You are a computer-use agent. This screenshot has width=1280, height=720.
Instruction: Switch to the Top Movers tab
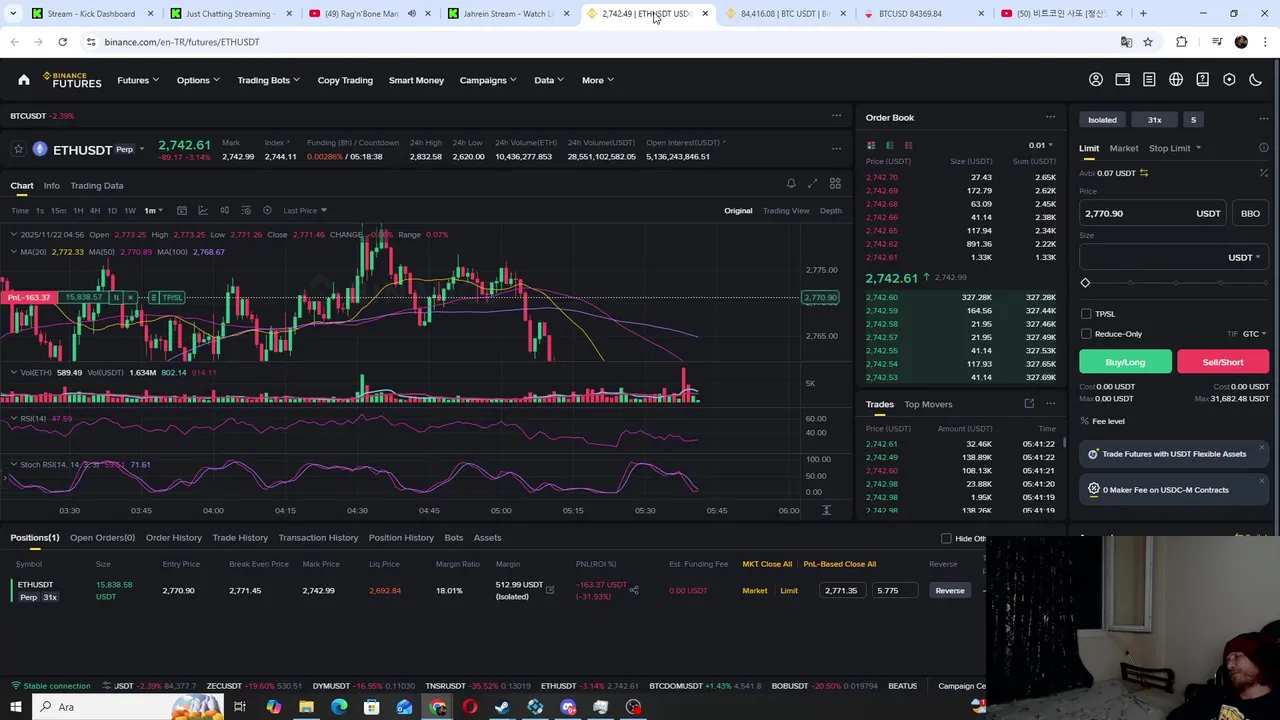point(928,404)
